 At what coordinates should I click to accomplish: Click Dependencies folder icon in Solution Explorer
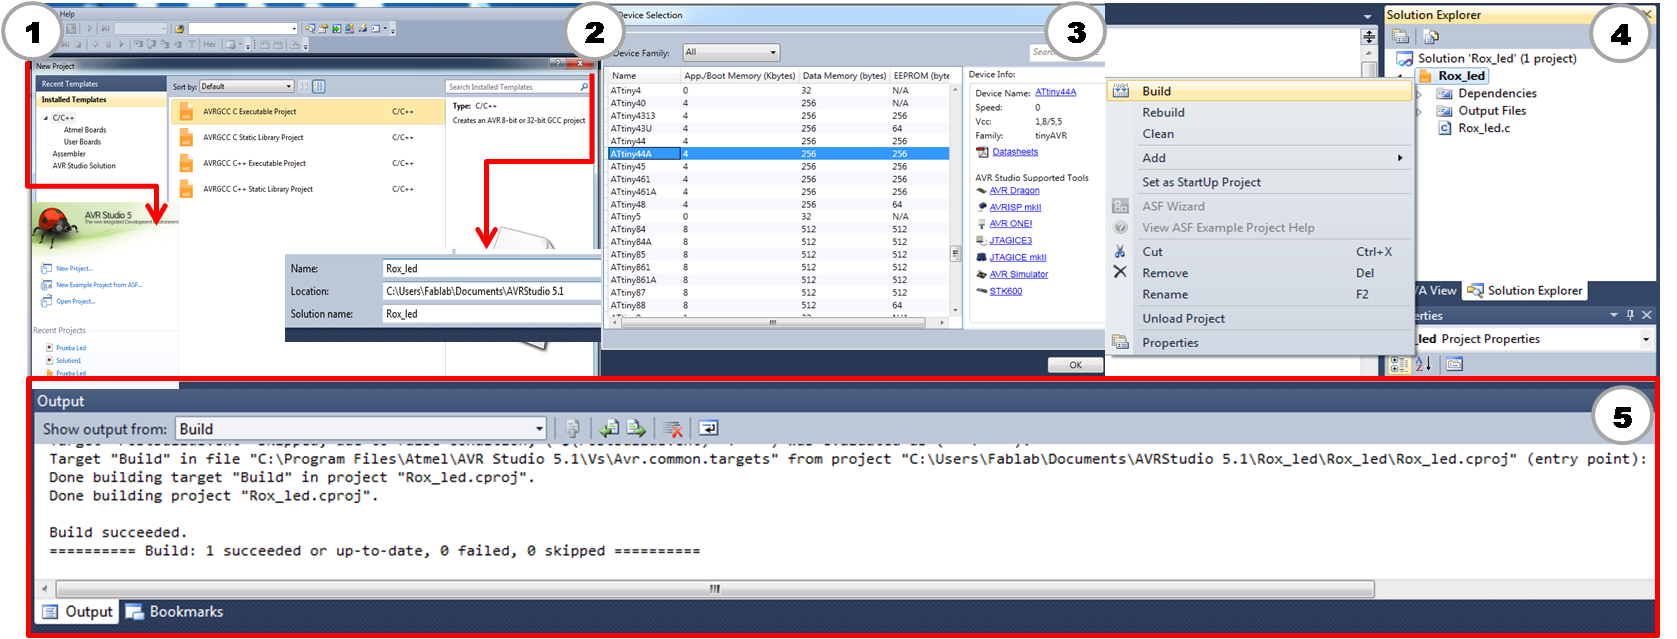[1444, 93]
